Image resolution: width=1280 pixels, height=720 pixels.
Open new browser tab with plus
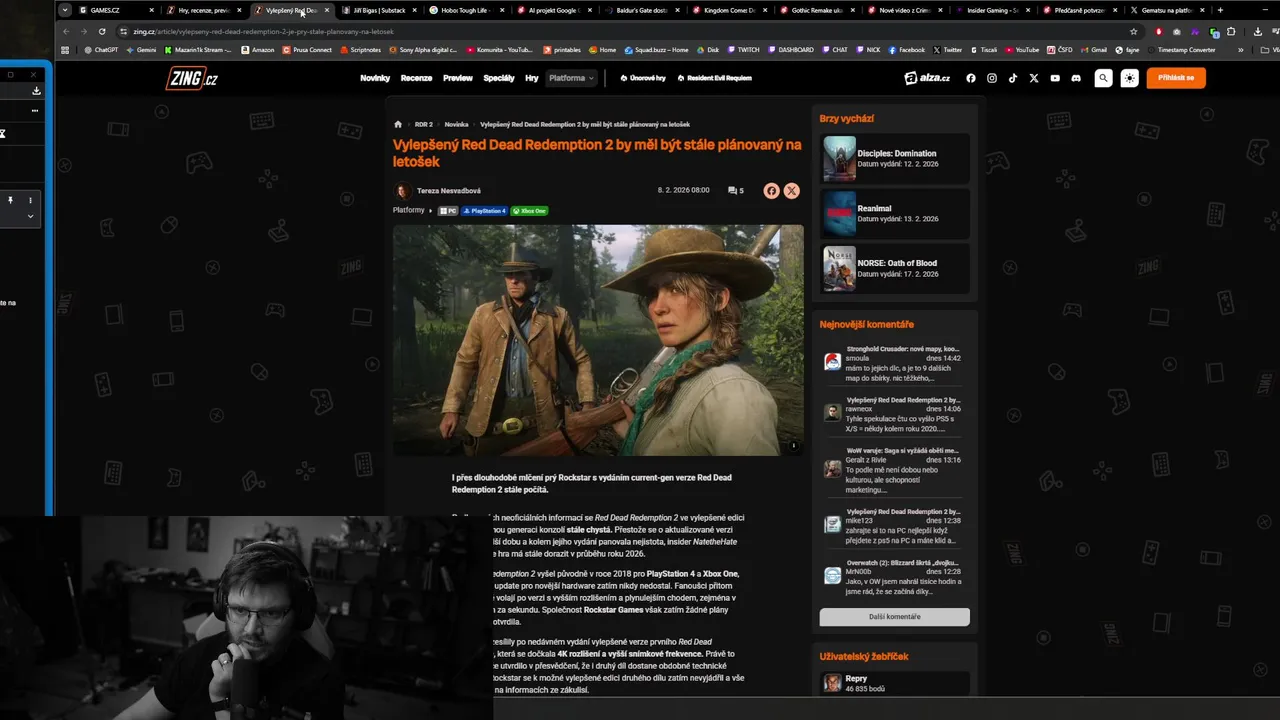pos(1220,10)
